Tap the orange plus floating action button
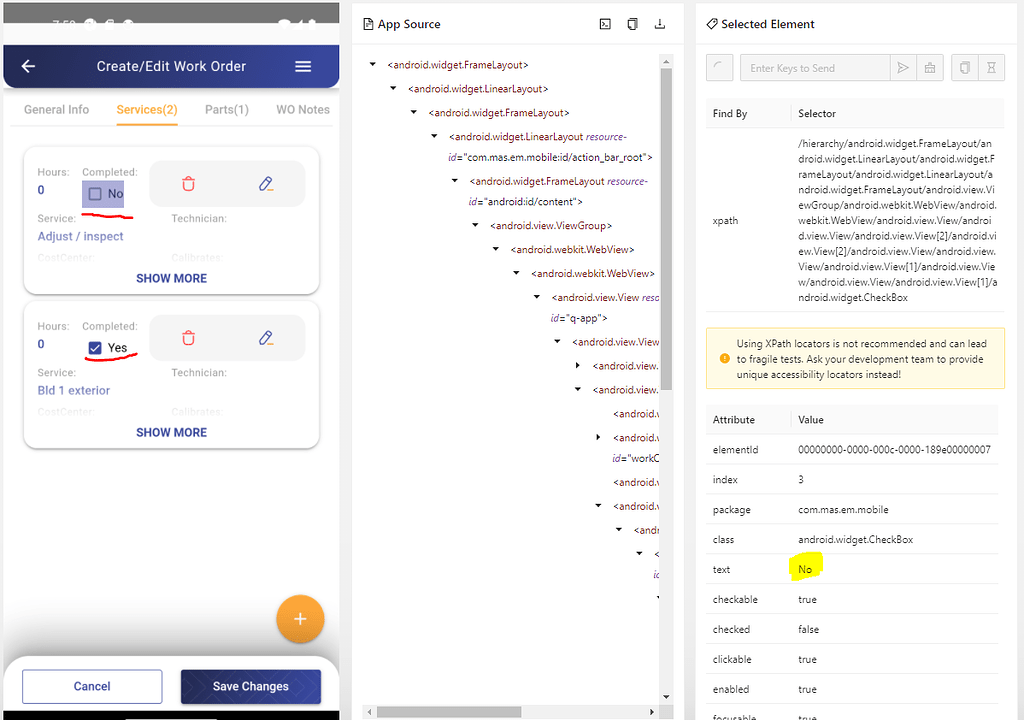 [x=300, y=619]
